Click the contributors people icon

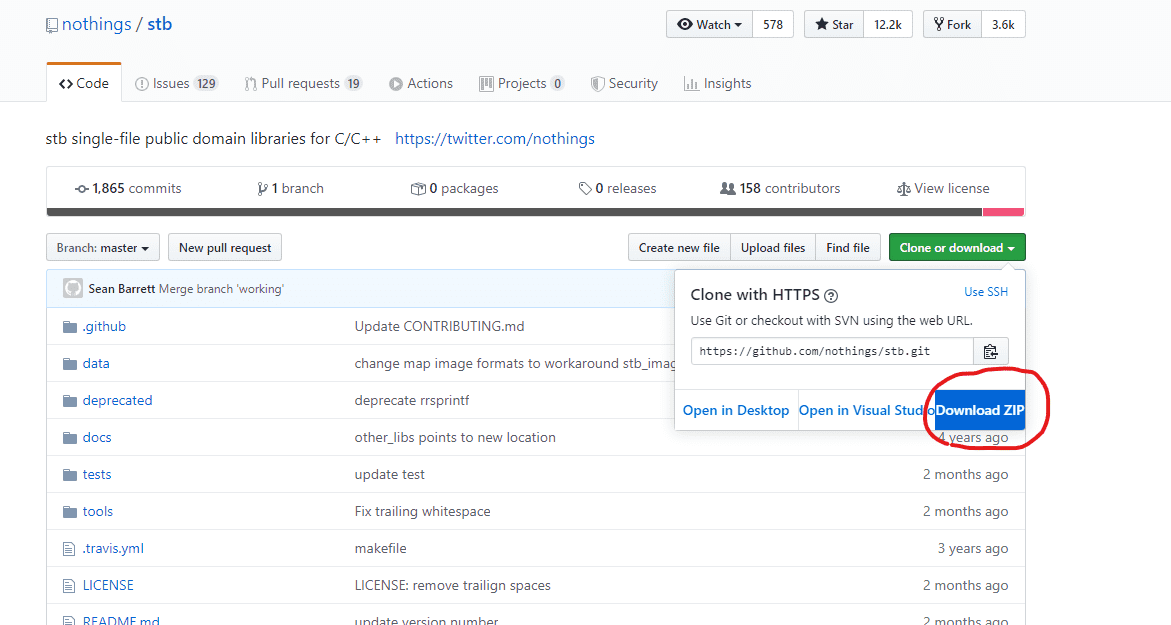(729, 188)
